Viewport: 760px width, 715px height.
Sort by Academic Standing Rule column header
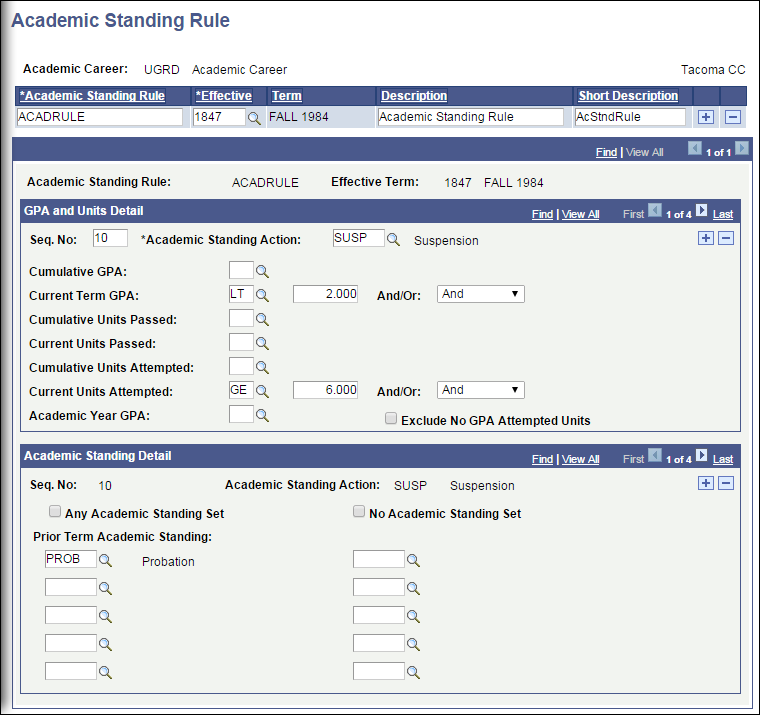coord(92,95)
